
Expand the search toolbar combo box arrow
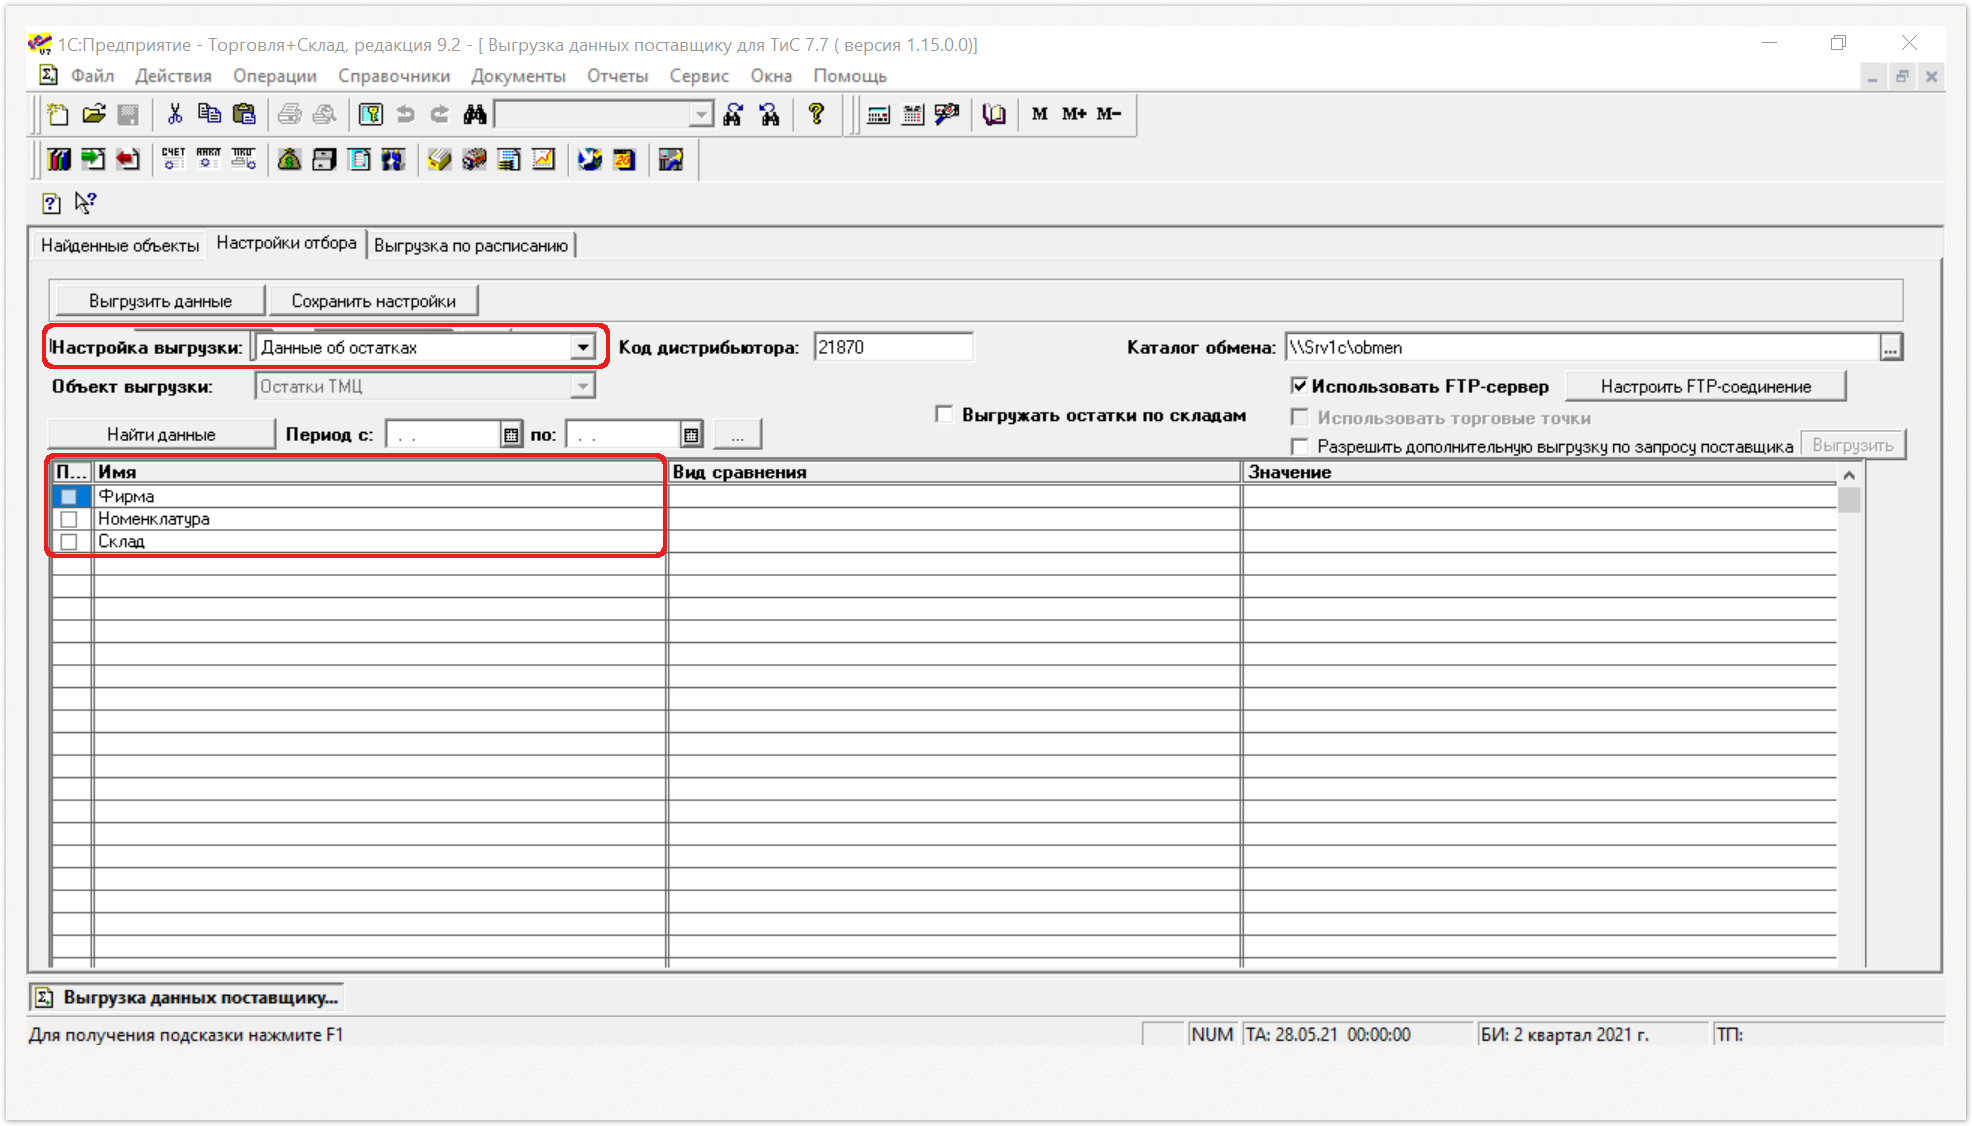[702, 115]
